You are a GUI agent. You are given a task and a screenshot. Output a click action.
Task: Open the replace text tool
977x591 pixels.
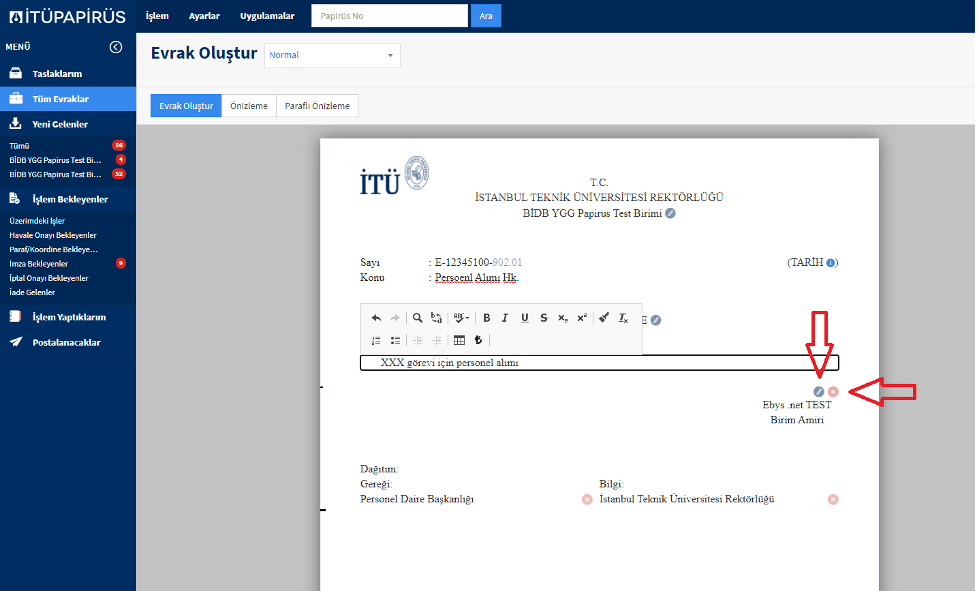(436, 318)
